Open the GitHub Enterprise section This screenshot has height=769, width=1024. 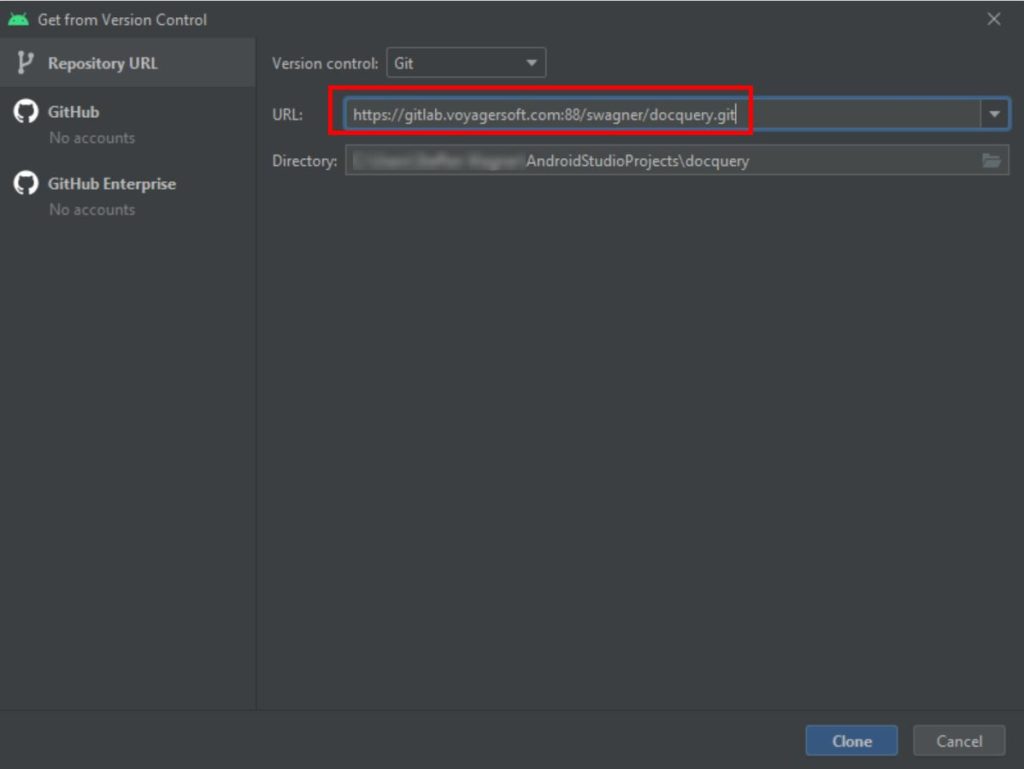tap(111, 184)
